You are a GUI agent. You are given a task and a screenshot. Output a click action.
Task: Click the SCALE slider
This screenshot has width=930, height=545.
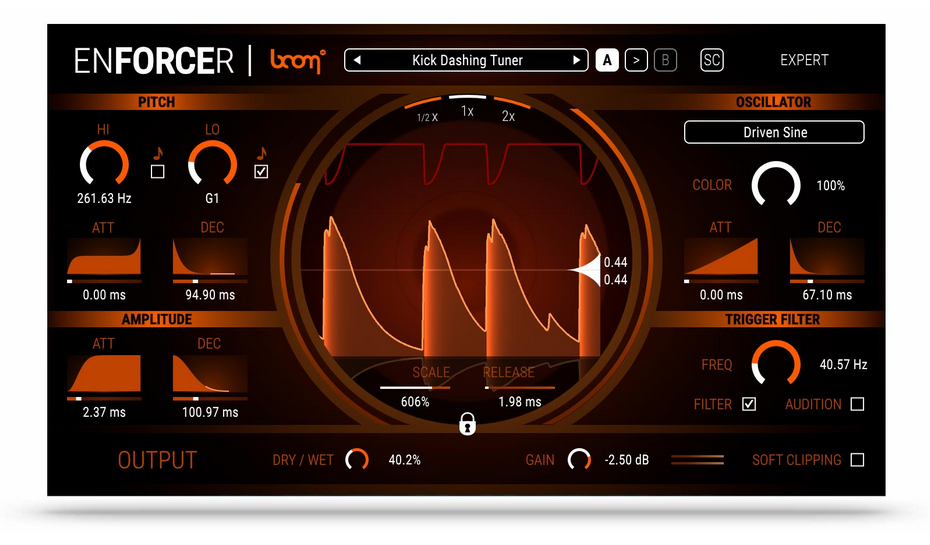pos(415,388)
